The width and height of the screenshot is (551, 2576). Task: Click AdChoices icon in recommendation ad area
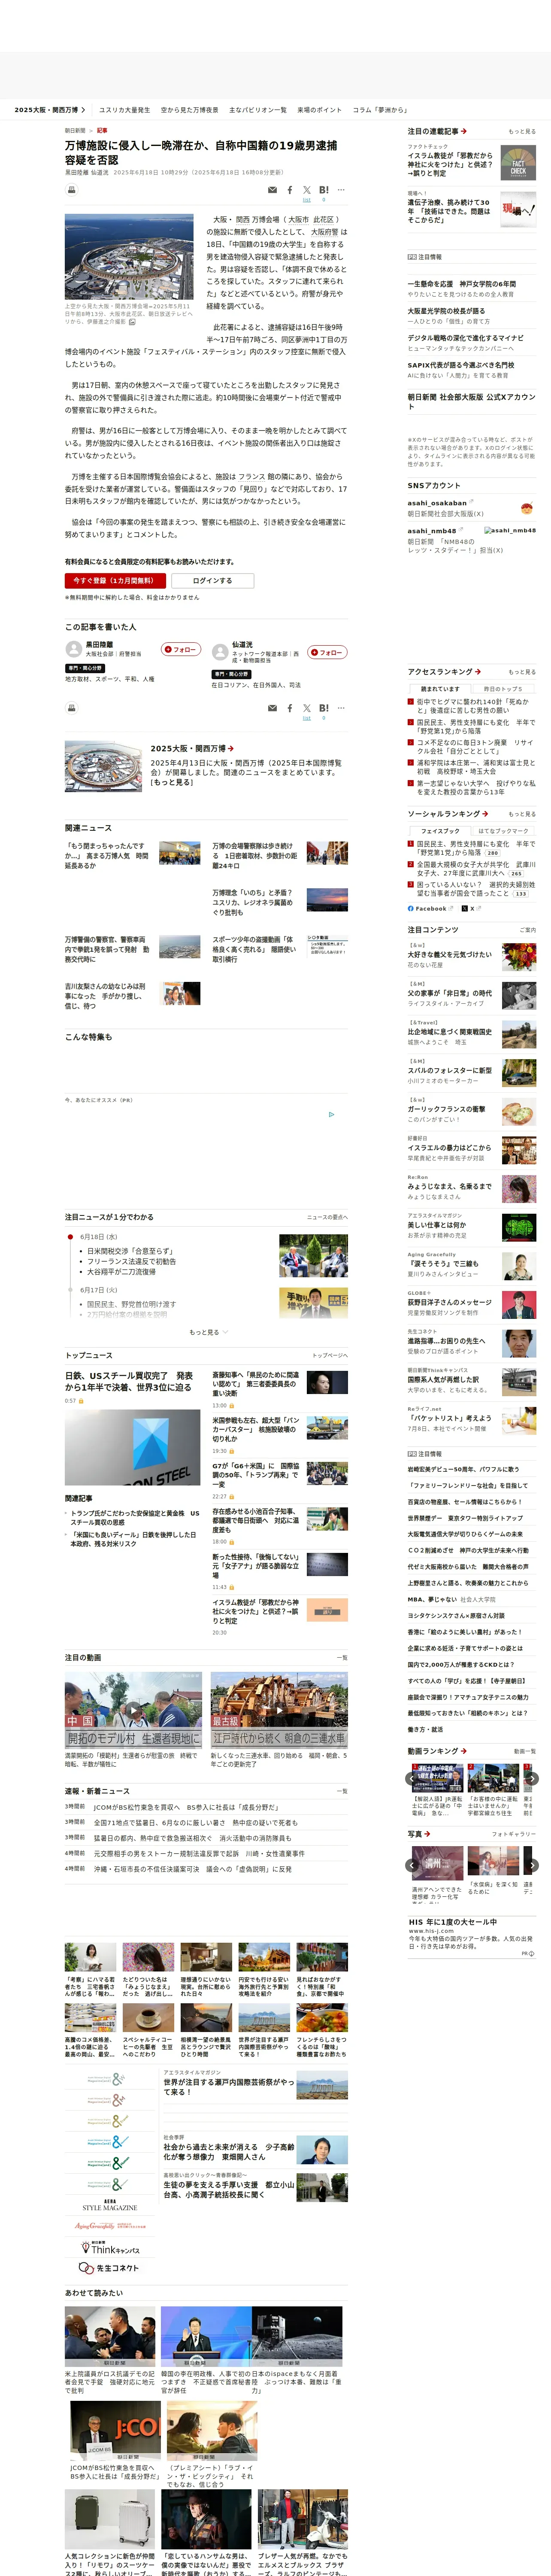point(332,1114)
